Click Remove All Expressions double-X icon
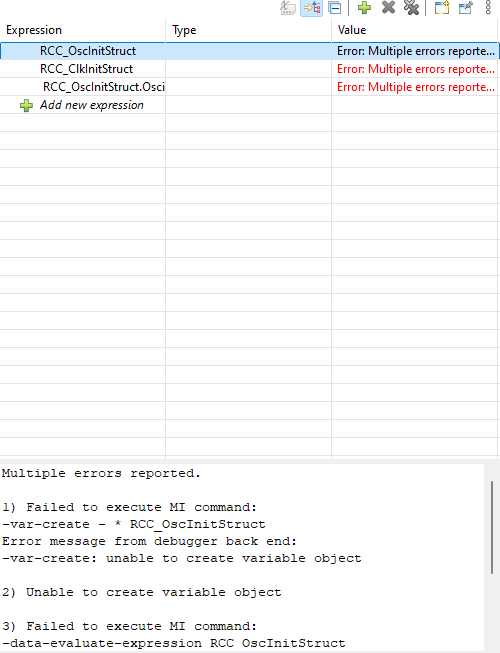 pos(411,7)
